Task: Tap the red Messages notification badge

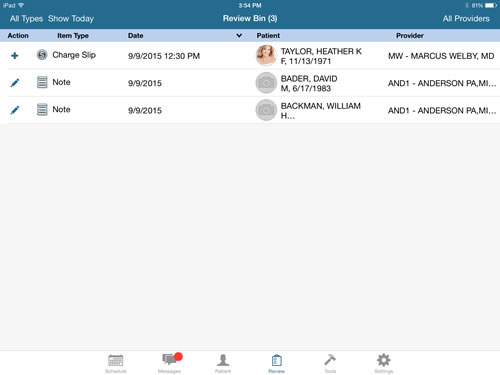Action: click(178, 357)
